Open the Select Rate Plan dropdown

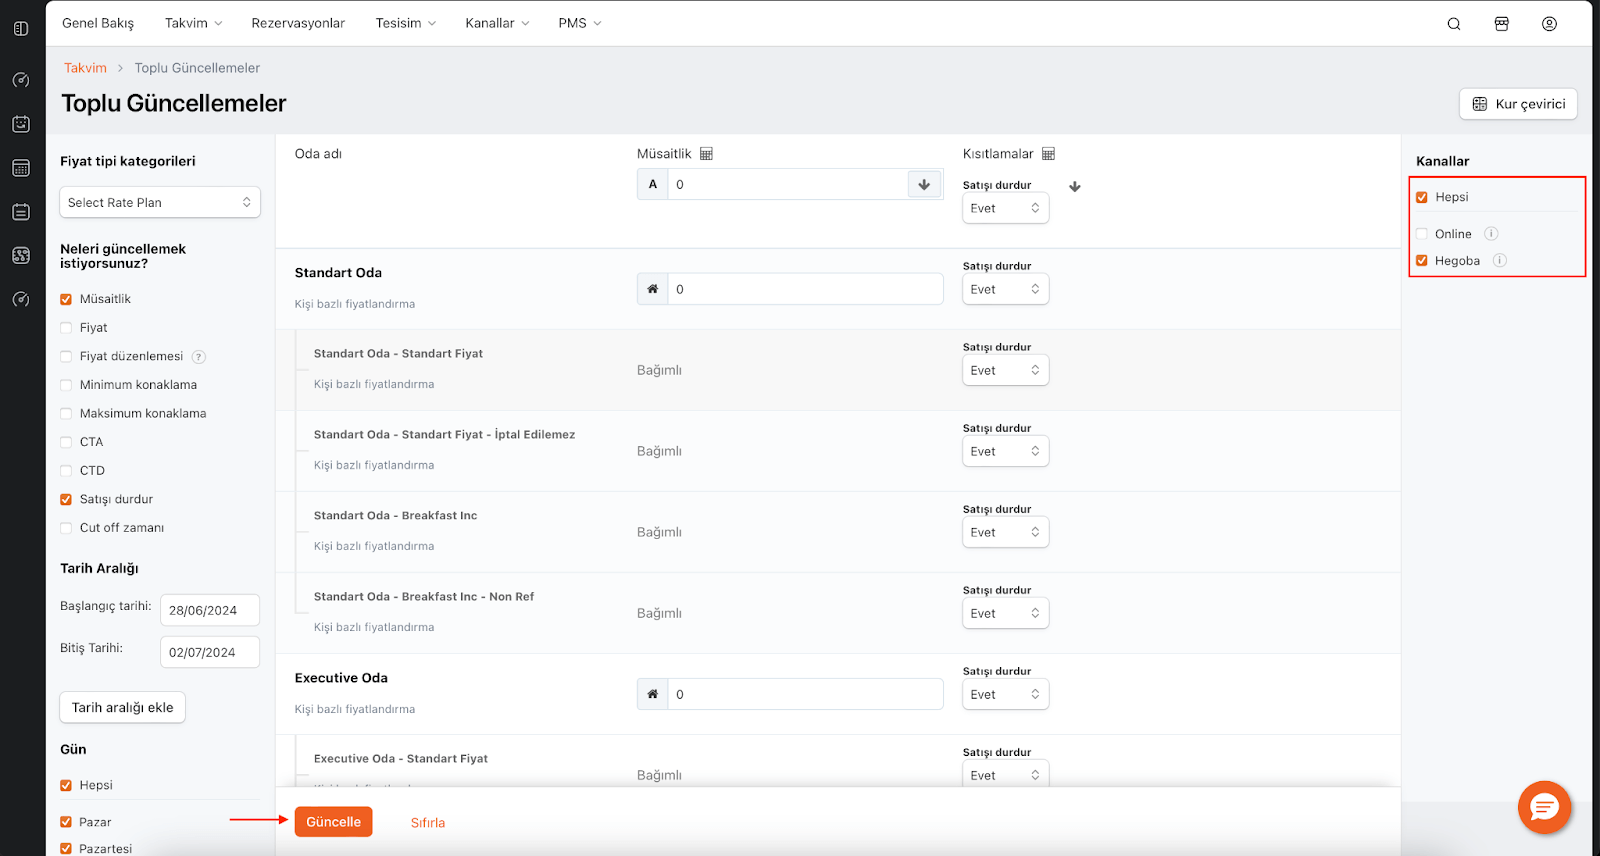coord(160,202)
